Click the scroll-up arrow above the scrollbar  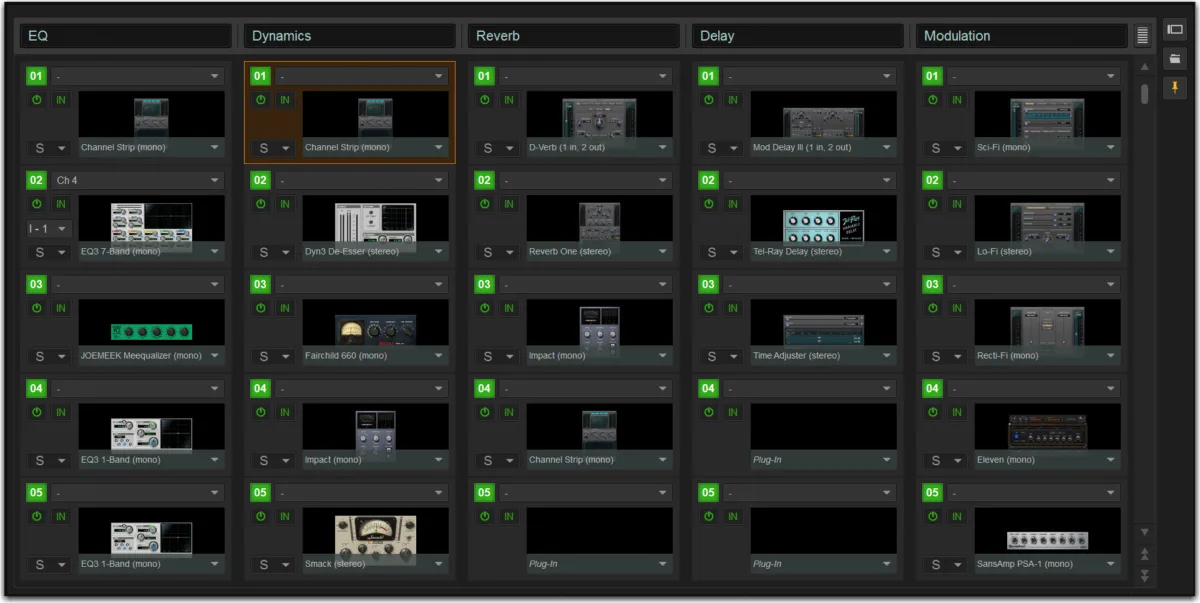(x=1144, y=67)
